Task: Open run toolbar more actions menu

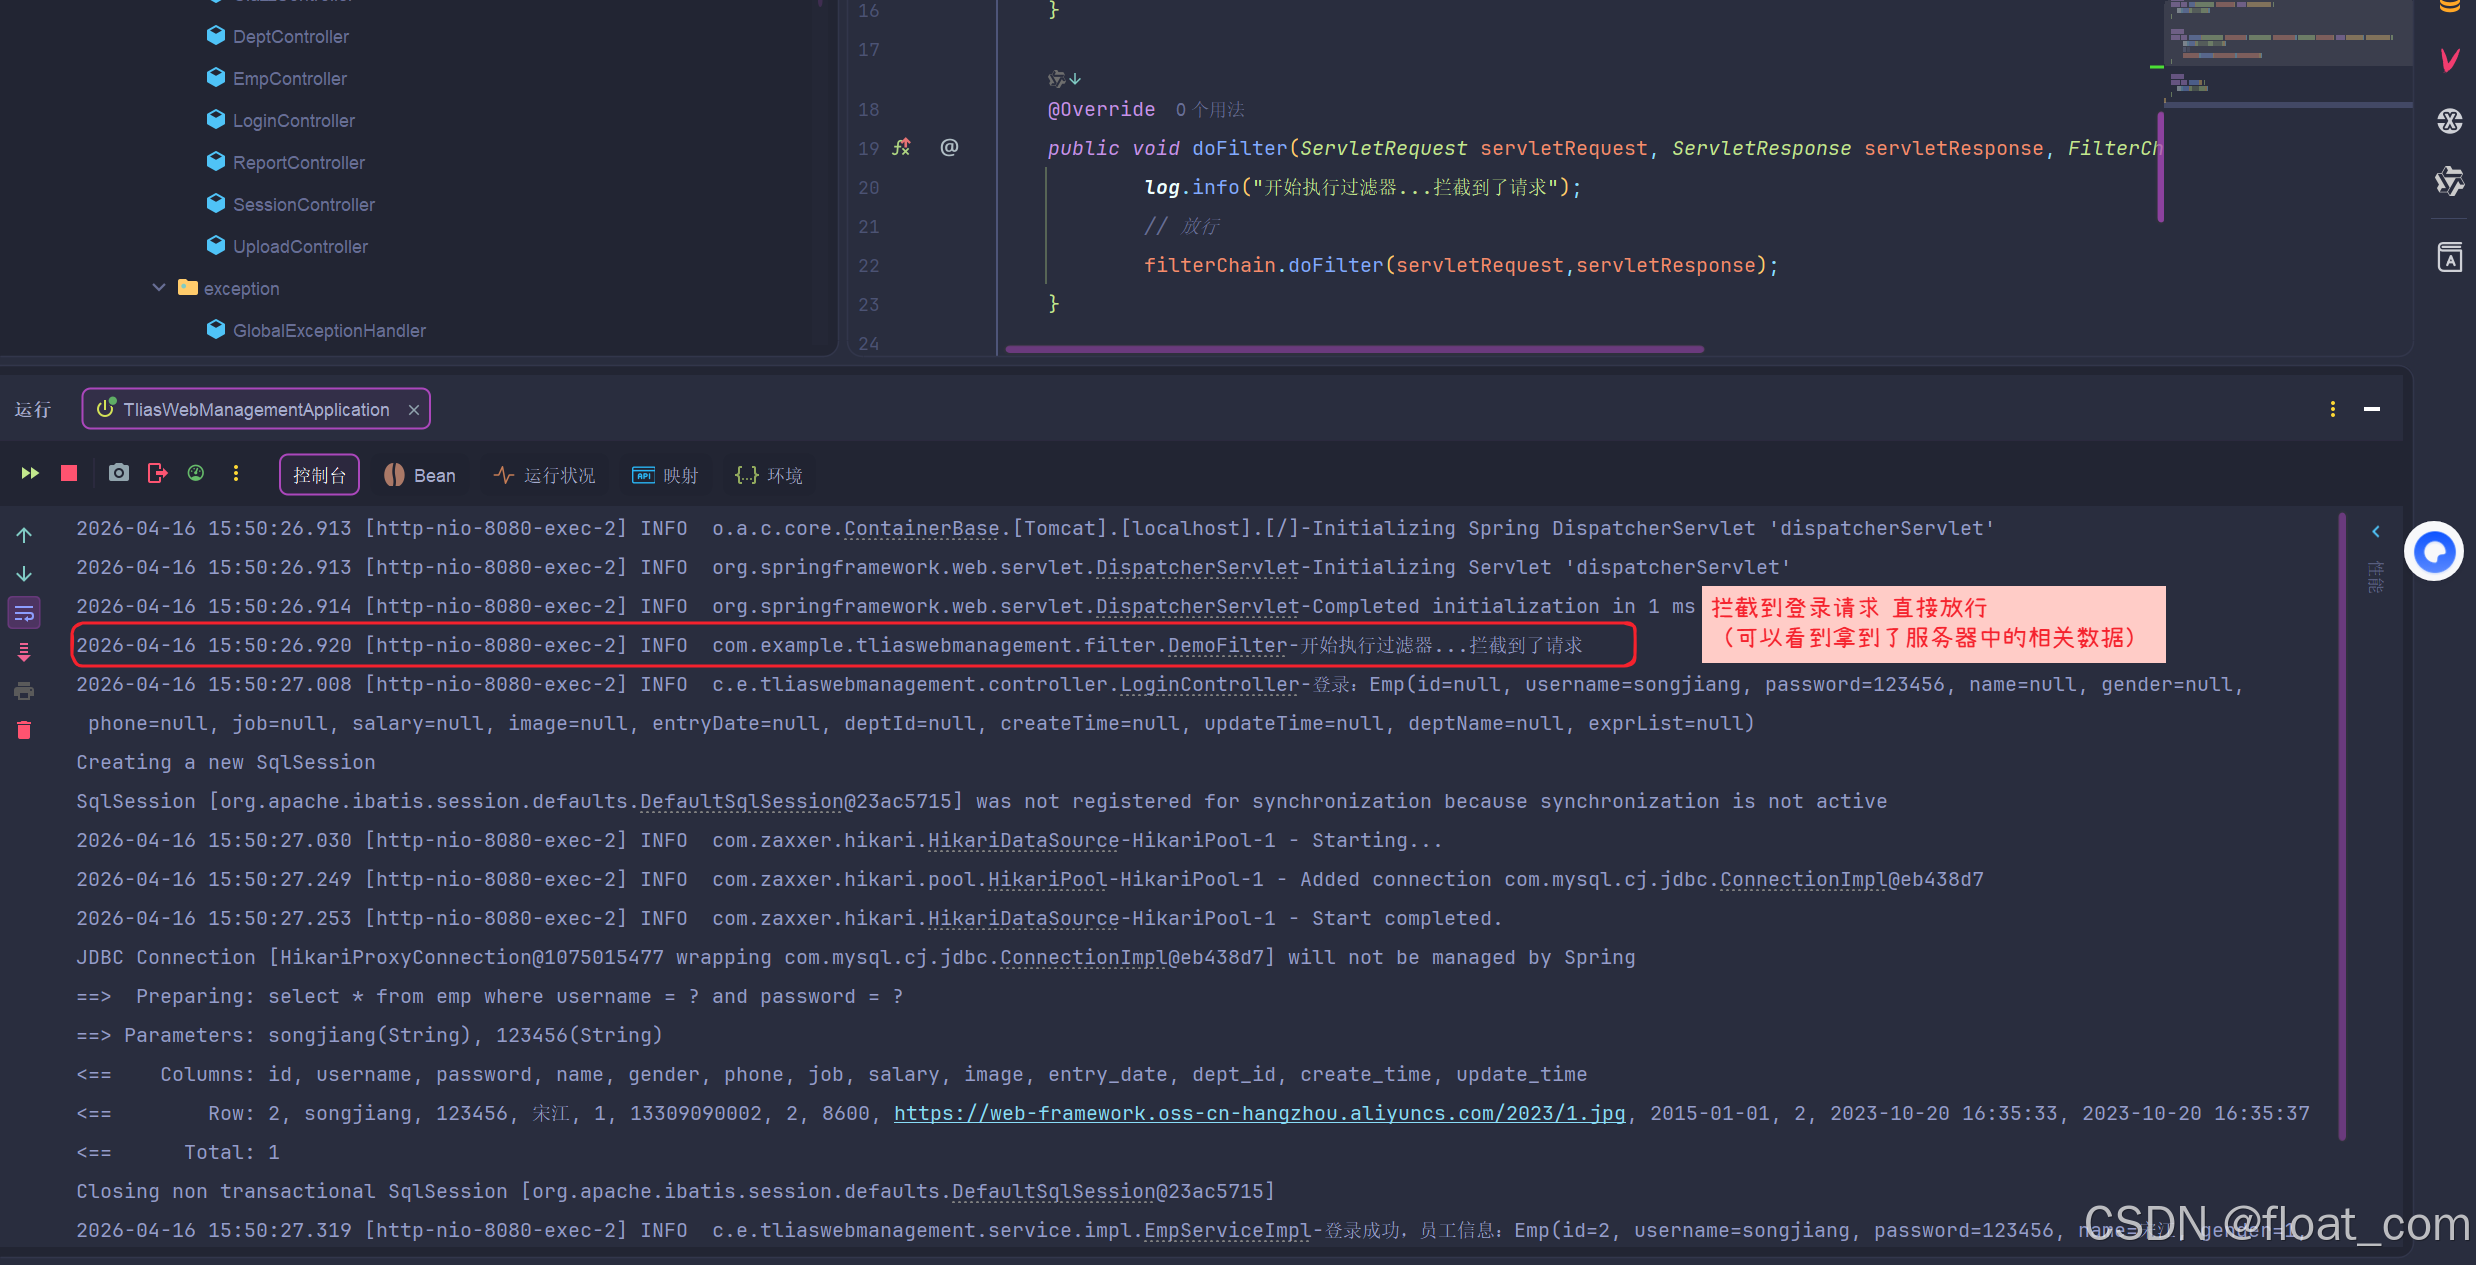Action: pyautogui.click(x=236, y=473)
